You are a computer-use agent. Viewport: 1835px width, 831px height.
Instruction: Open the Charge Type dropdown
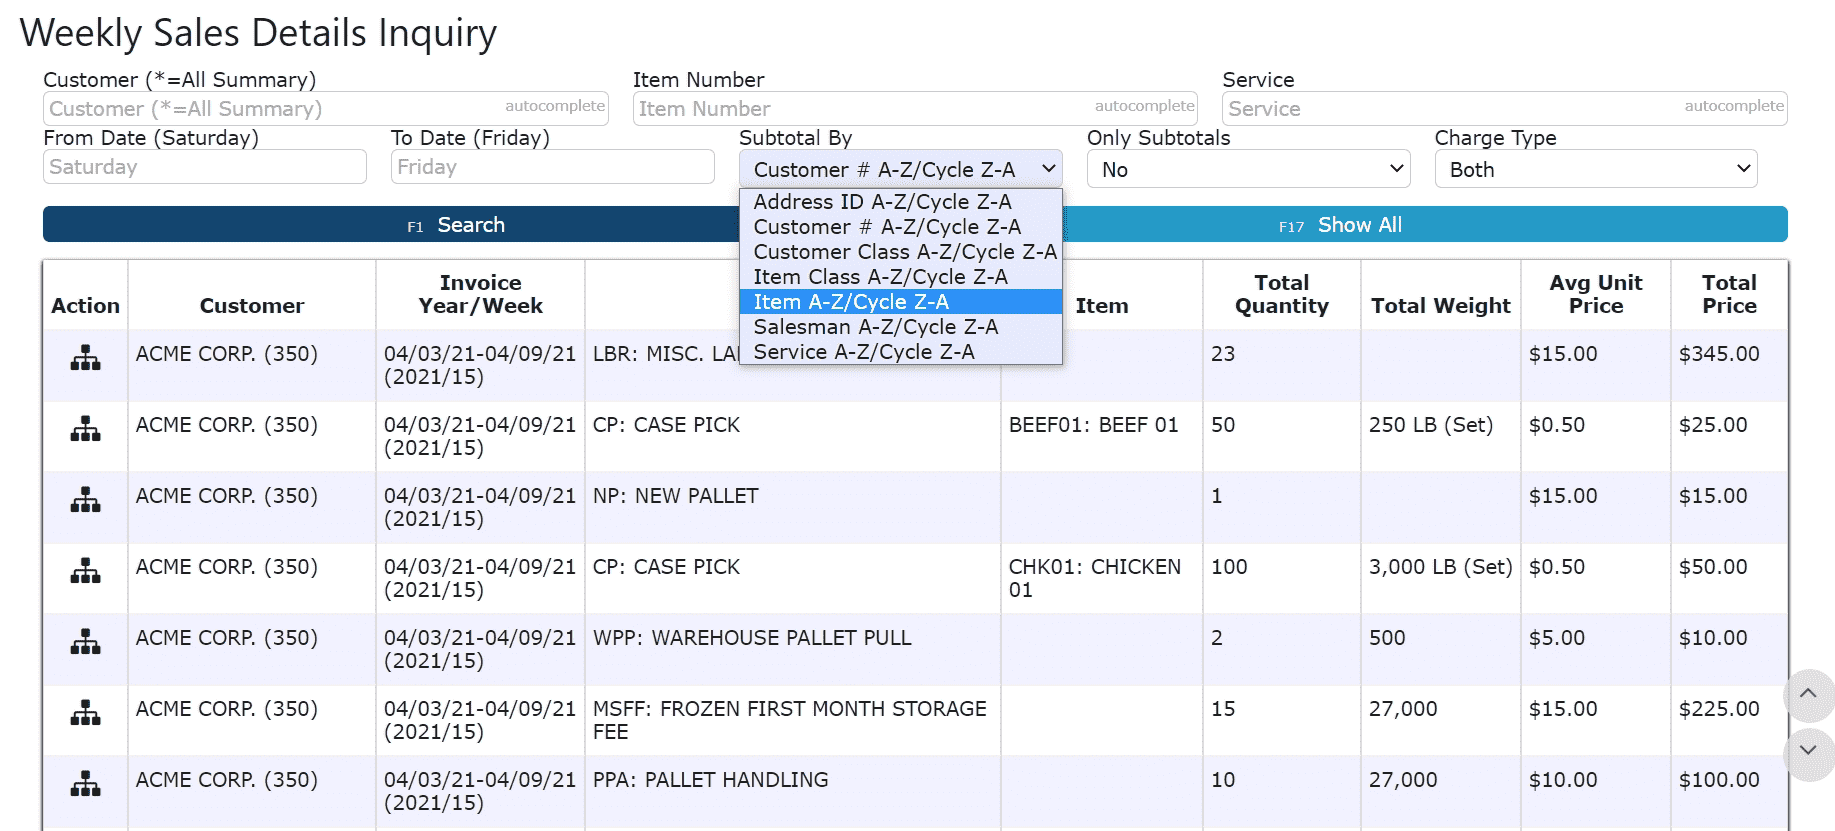(1595, 170)
